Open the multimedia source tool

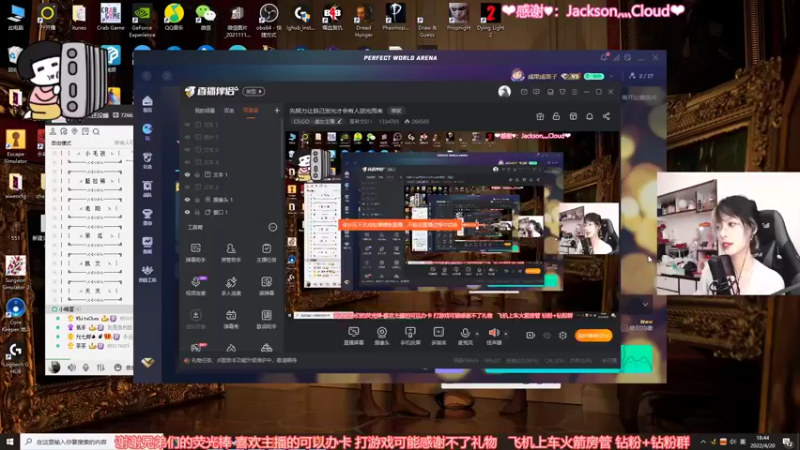coord(438,335)
